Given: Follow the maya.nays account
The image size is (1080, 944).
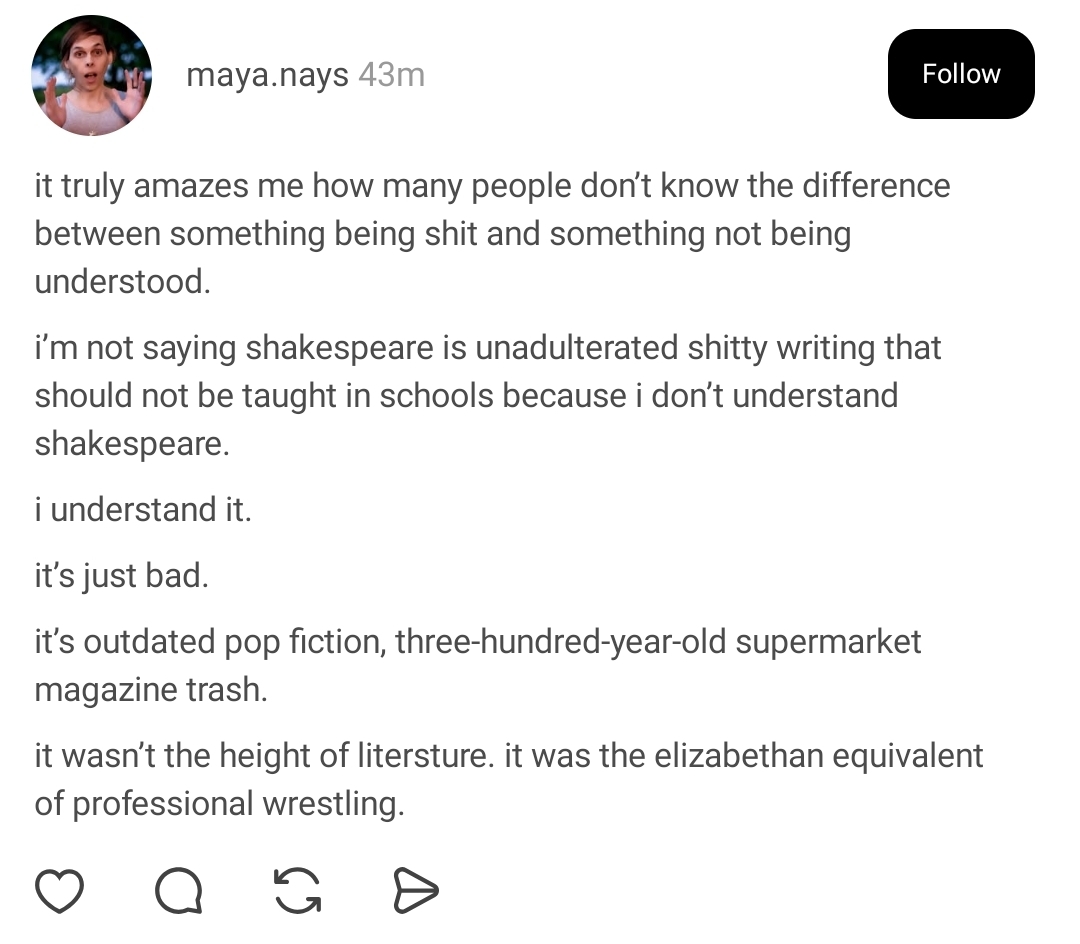Looking at the screenshot, I should click(960, 74).
